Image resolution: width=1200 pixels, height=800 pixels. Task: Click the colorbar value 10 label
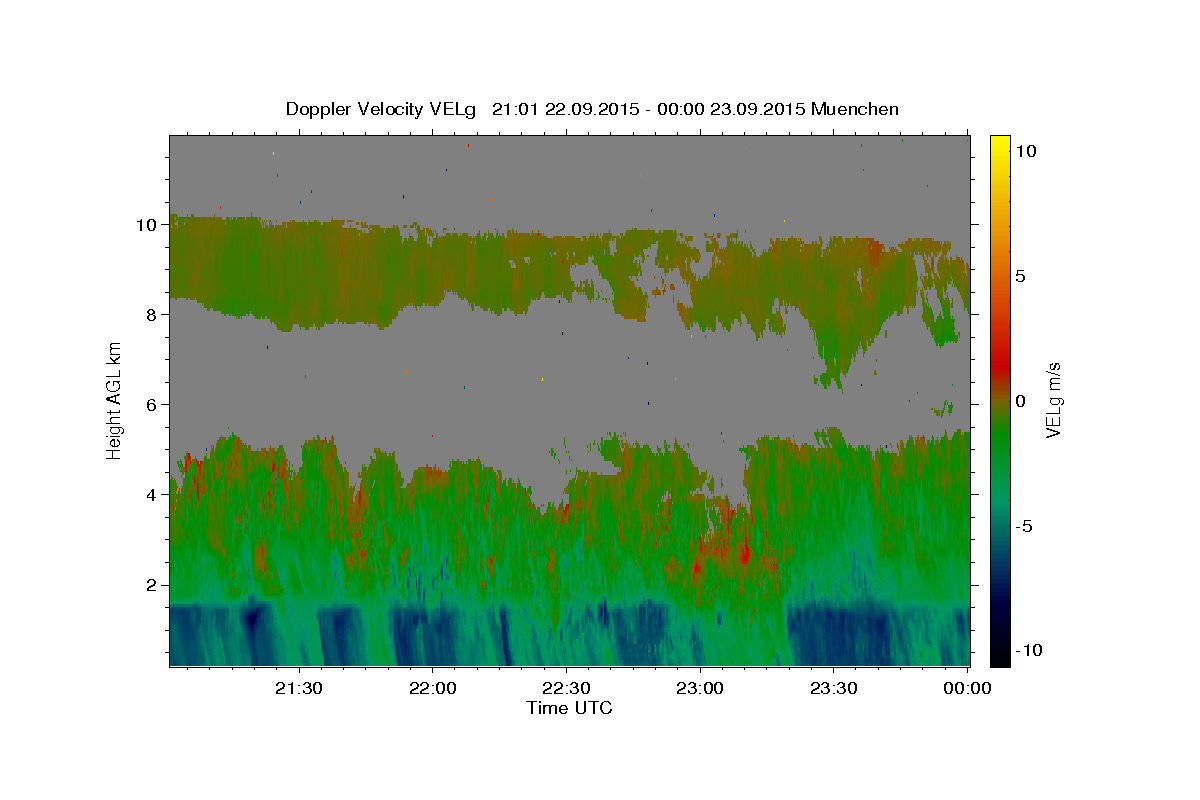[1026, 150]
